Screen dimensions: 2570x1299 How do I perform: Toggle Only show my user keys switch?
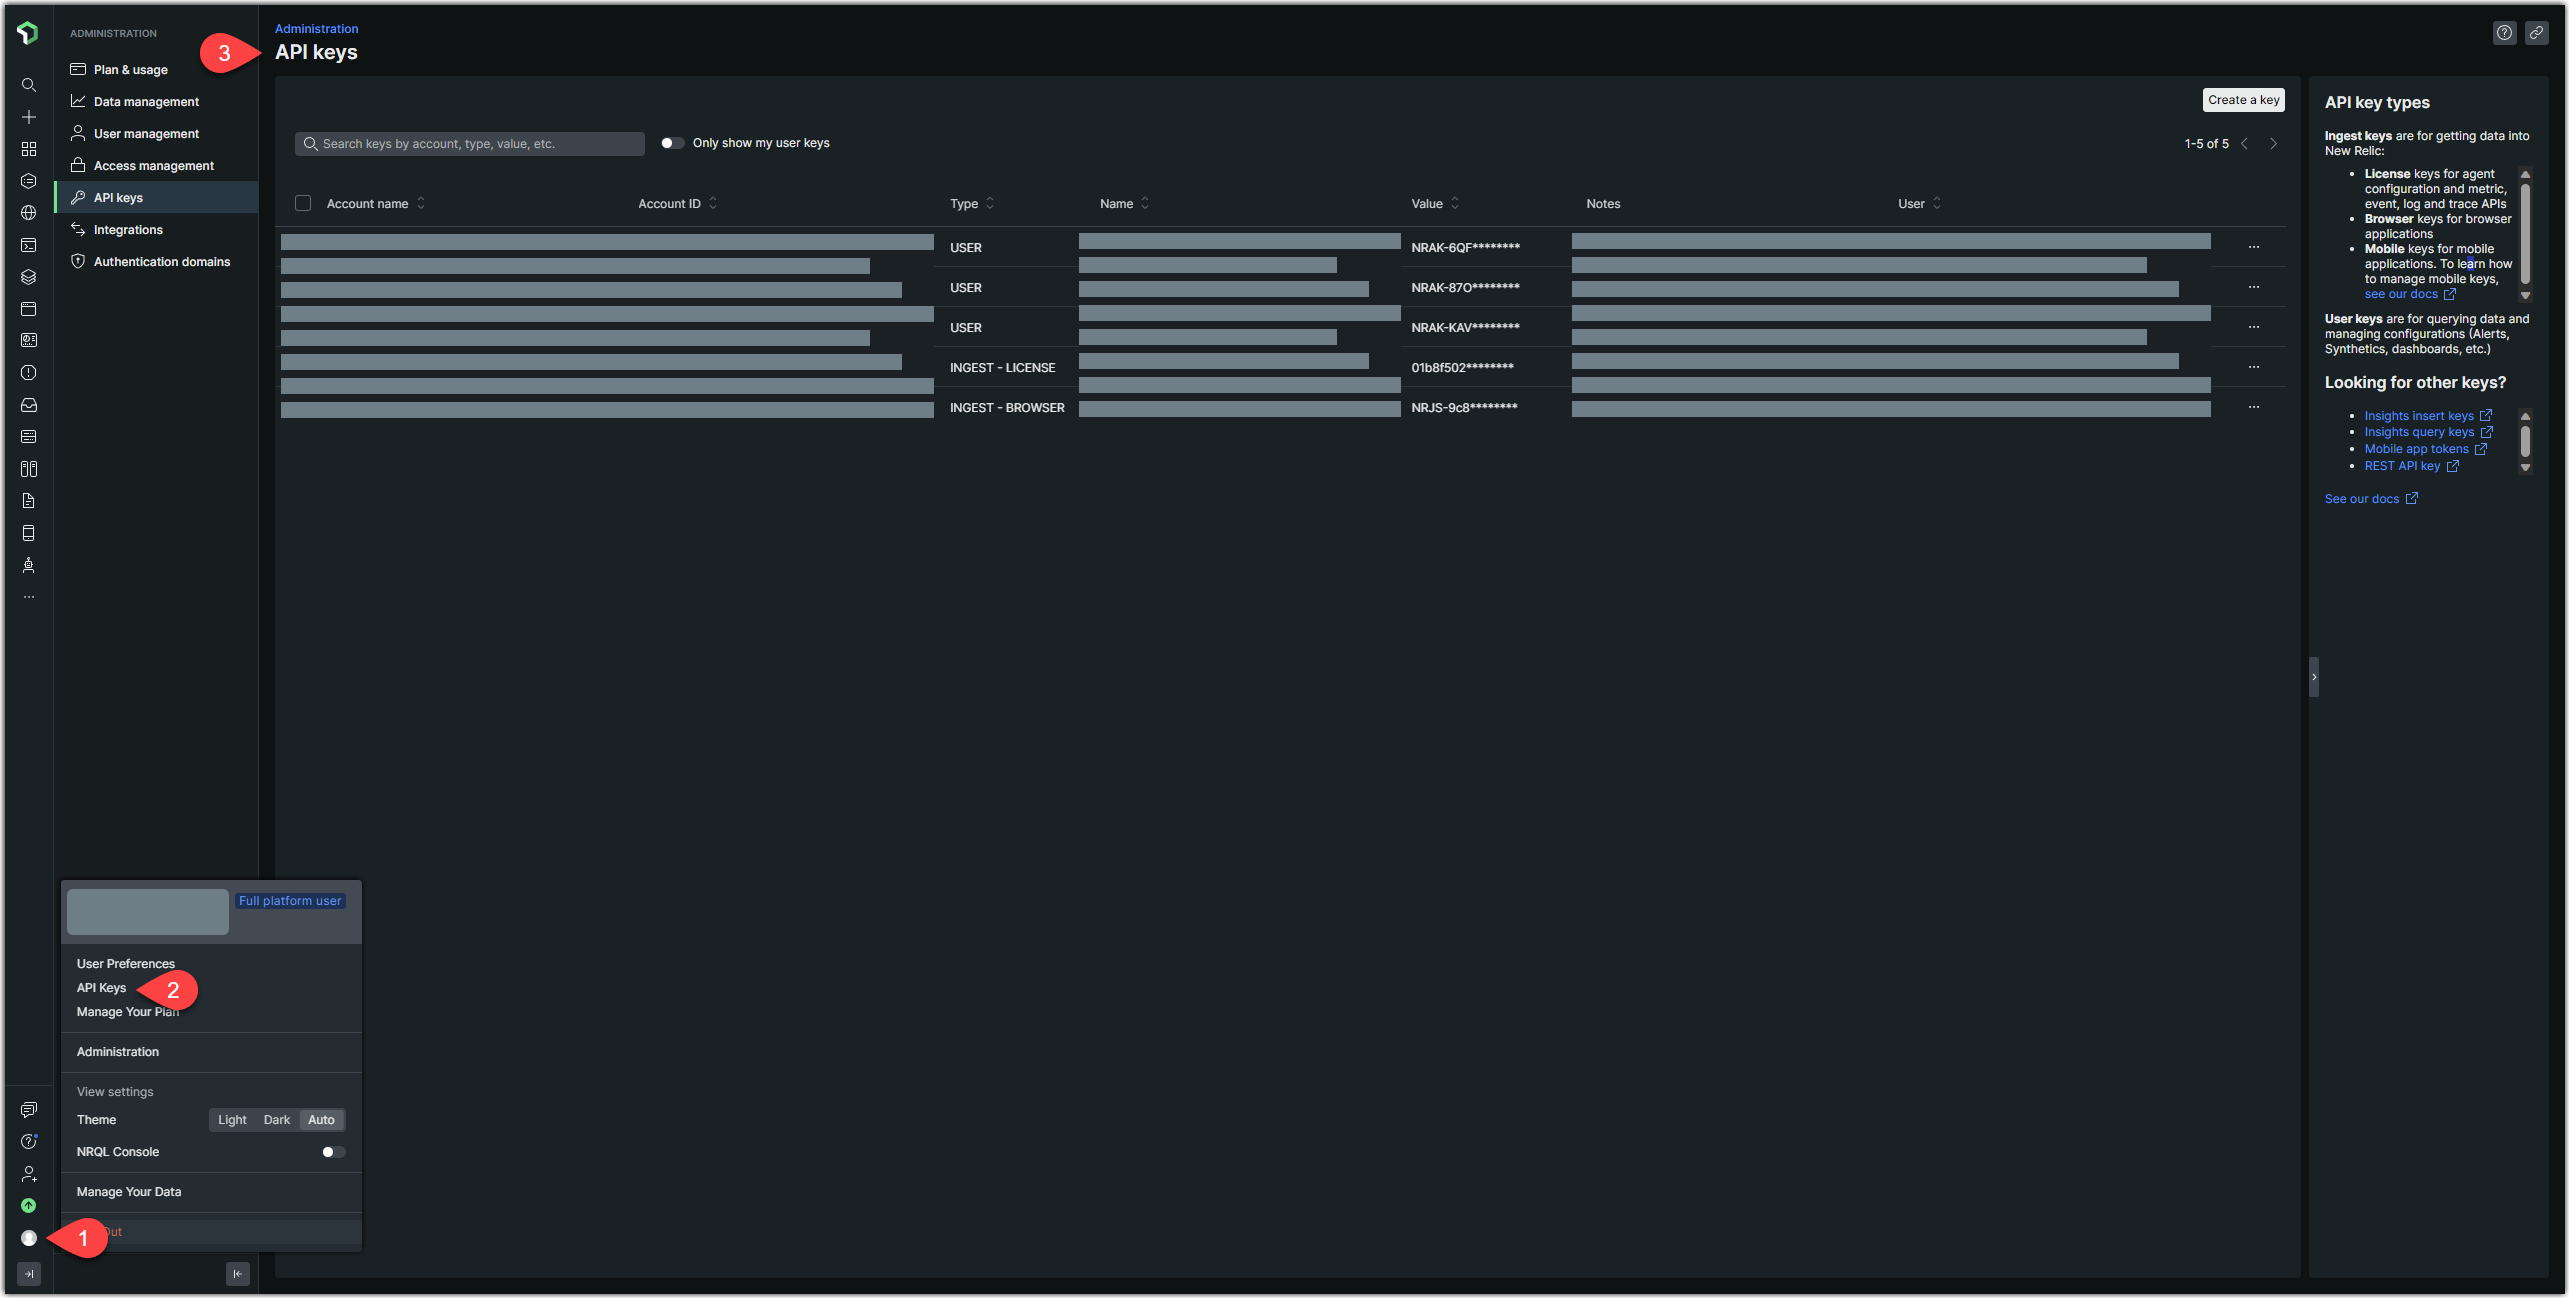672,143
